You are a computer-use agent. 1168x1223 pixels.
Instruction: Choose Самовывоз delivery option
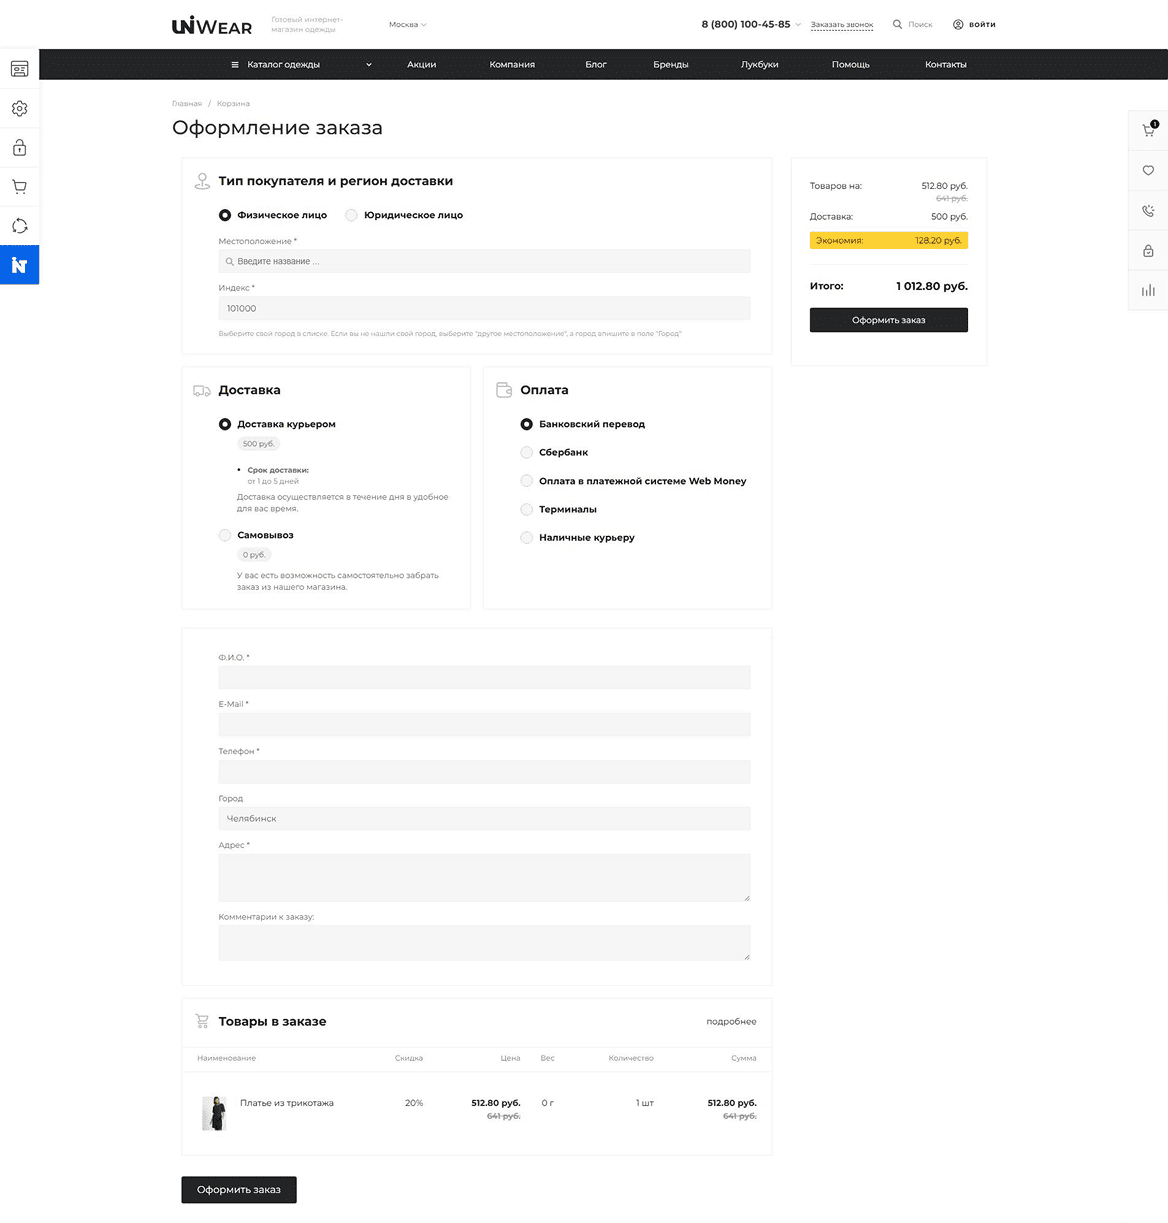225,535
